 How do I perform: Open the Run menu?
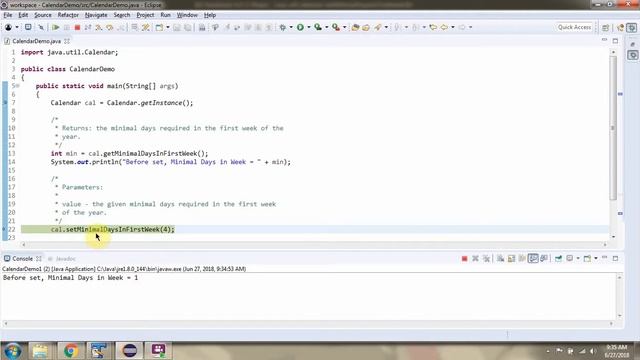coord(165,15)
